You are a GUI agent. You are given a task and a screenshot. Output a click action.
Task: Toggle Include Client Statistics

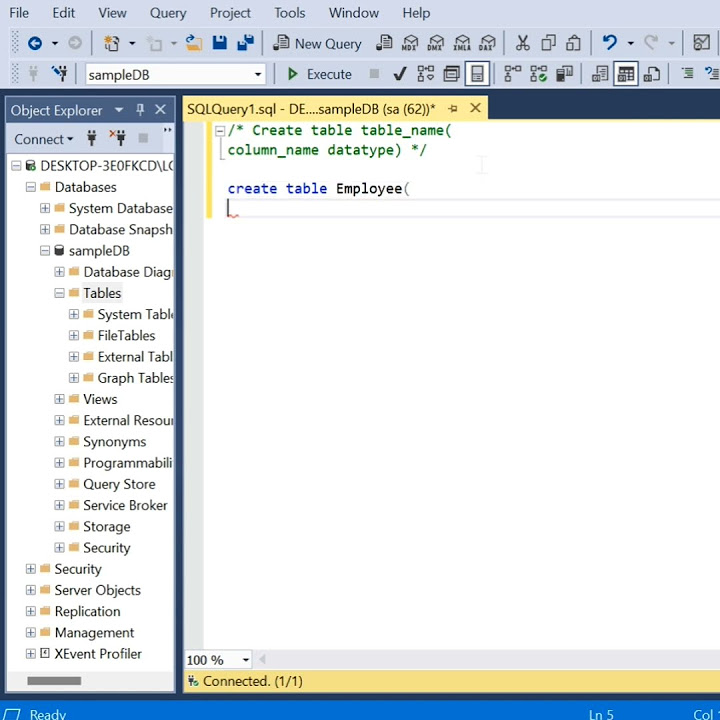point(564,74)
